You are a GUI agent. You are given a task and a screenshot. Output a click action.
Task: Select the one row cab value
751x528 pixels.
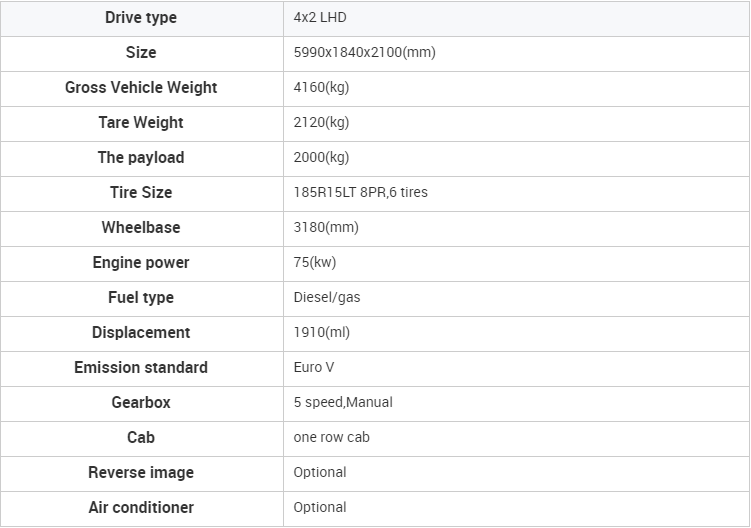click(331, 437)
